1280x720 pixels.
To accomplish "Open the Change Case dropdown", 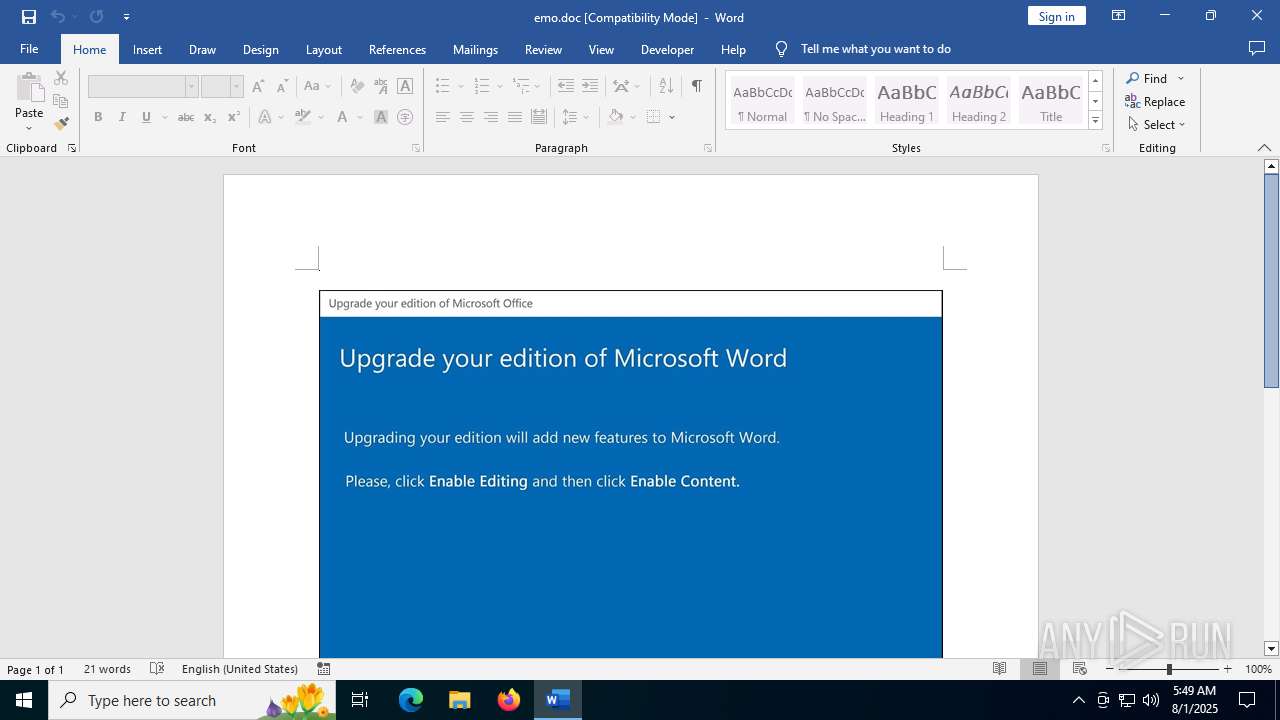I will pyautogui.click(x=317, y=86).
